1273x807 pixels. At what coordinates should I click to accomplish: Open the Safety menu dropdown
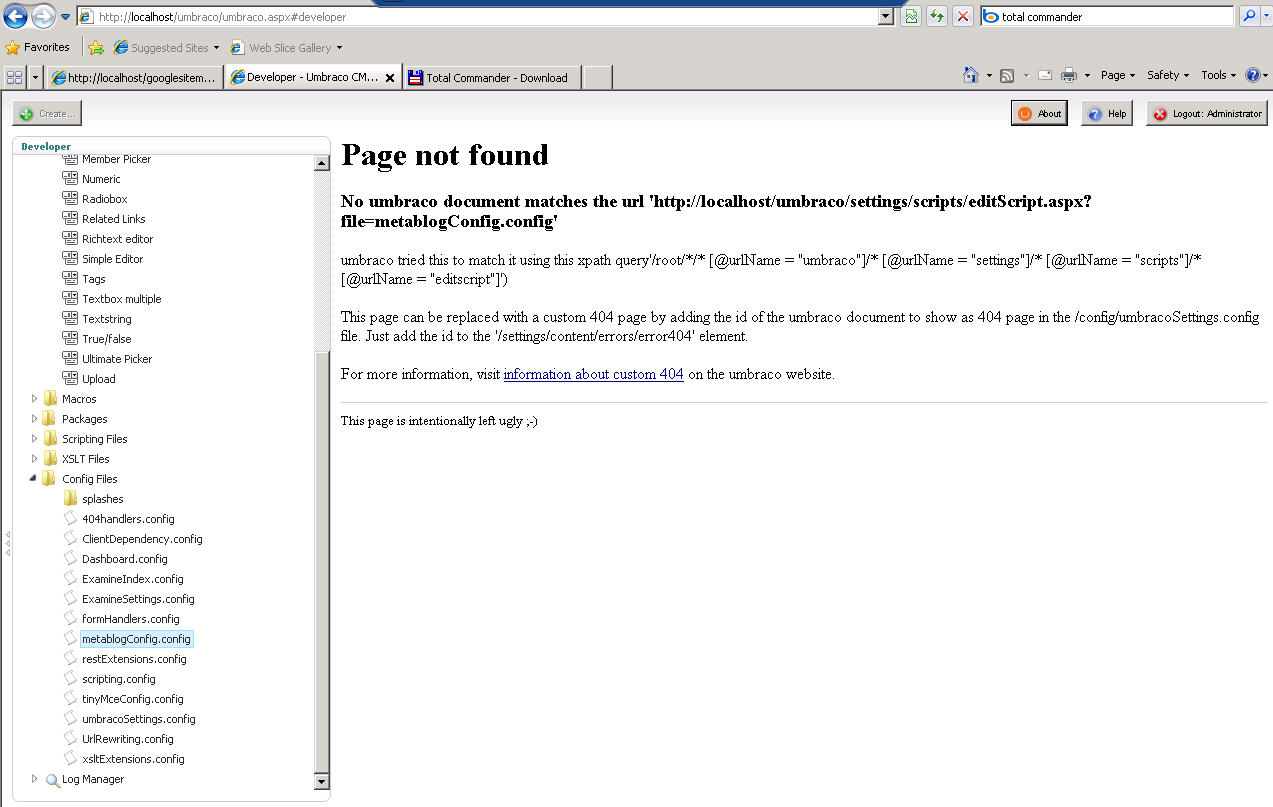pyautogui.click(x=1168, y=75)
